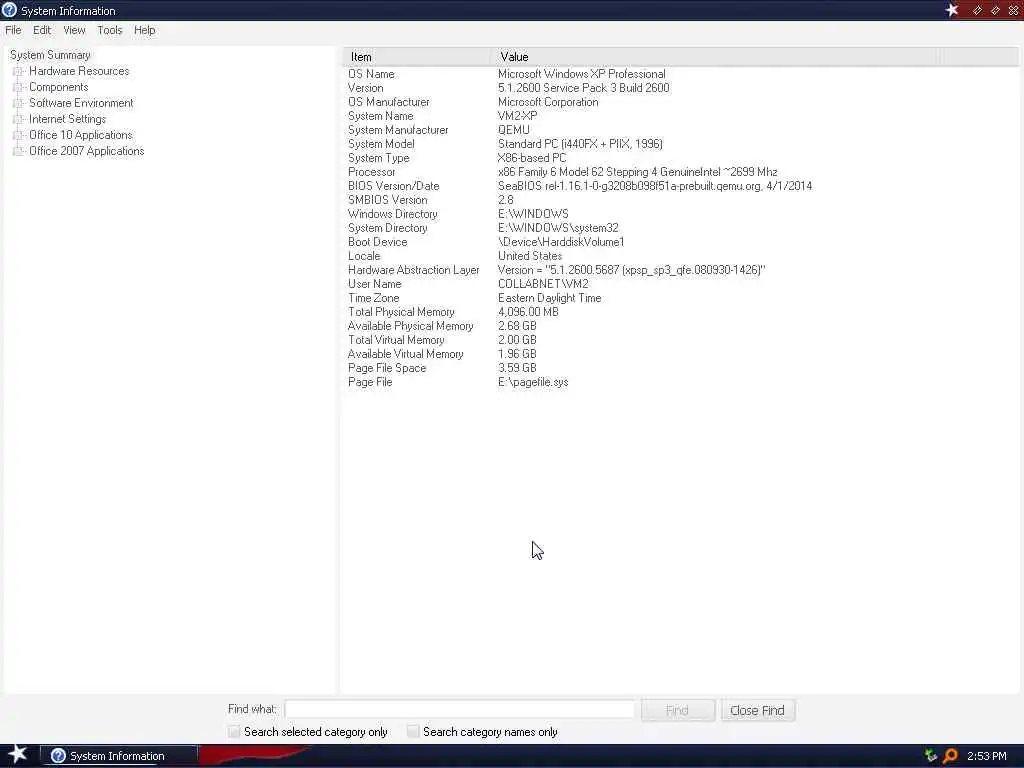
Task: Select System Summary tree root
Action: [50, 55]
